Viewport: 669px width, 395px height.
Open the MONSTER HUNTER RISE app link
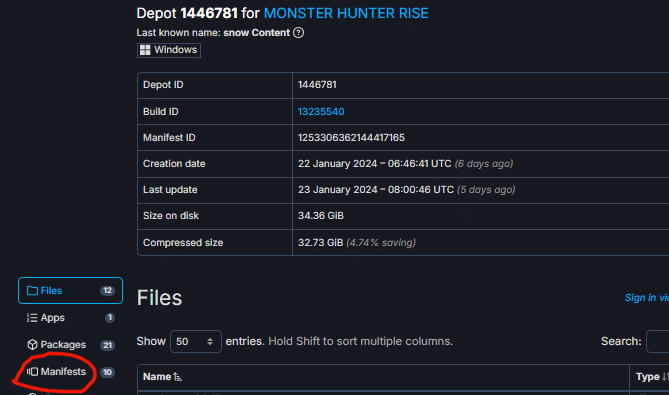click(x=346, y=13)
